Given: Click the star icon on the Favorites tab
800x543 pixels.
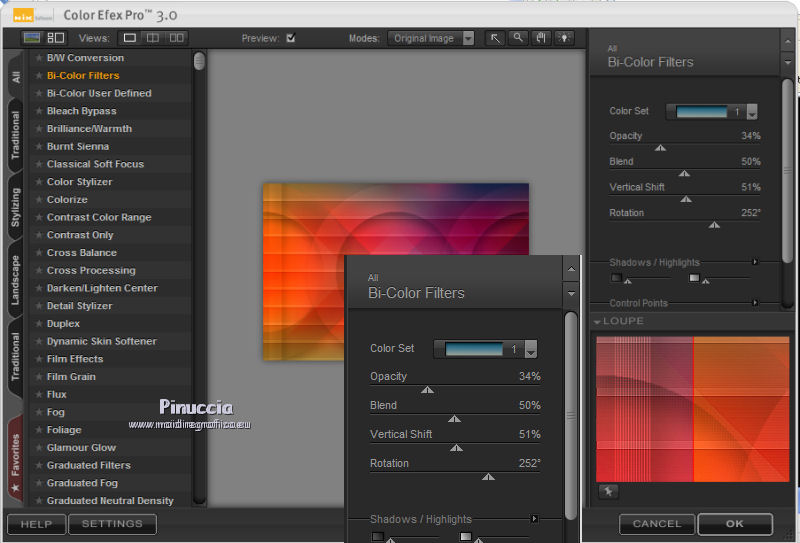Looking at the screenshot, I should [x=15, y=488].
